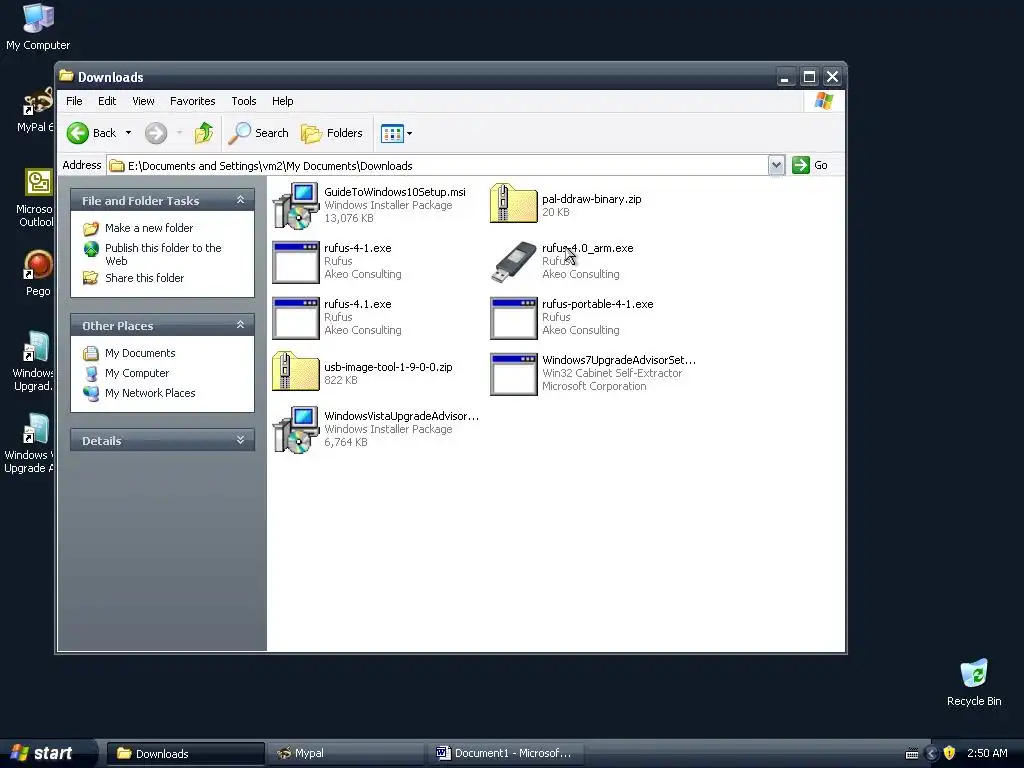Screen dimensions: 1024x768
Task: Click the rufus-portable-4-1.exe file name
Action: point(598,304)
